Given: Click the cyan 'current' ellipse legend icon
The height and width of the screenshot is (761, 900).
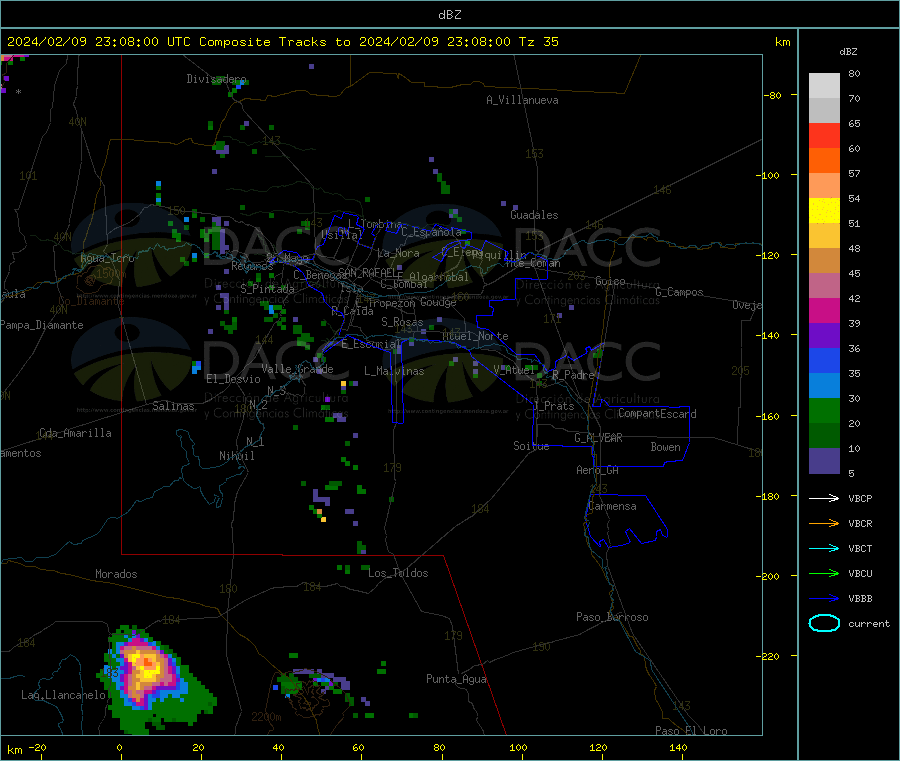Looking at the screenshot, I should [x=824, y=623].
